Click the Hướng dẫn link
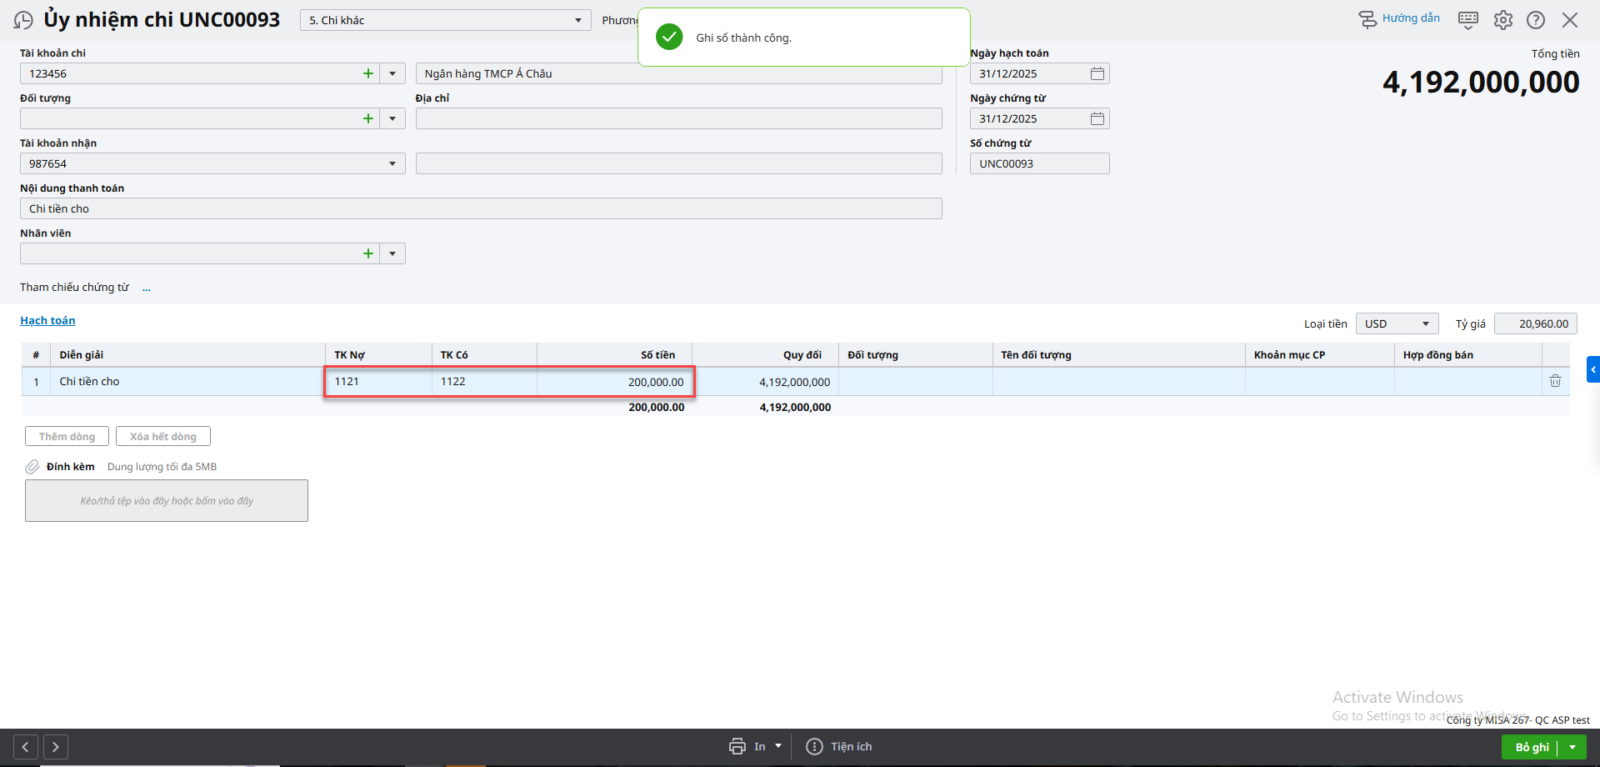The width and height of the screenshot is (1600, 767). pos(1400,19)
